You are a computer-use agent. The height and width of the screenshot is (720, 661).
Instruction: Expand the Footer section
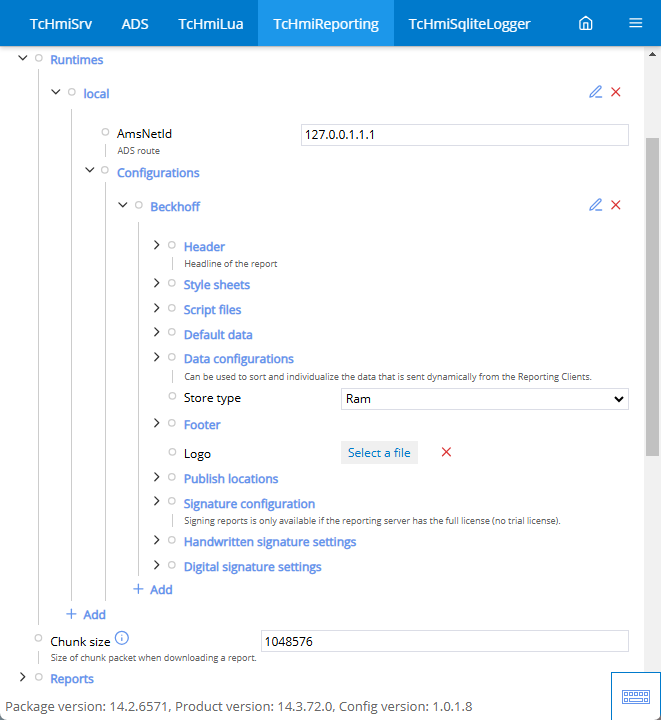tap(157, 423)
